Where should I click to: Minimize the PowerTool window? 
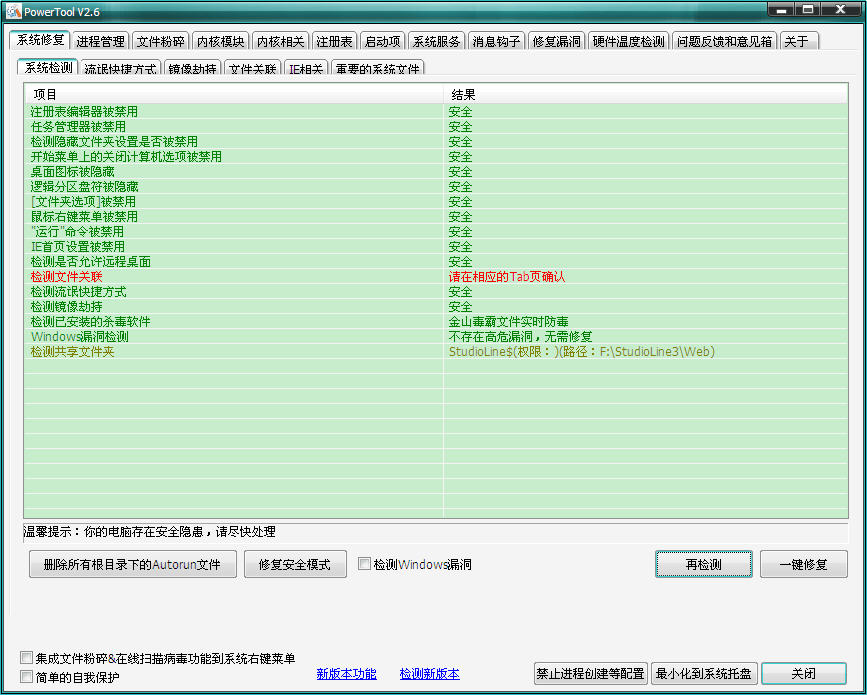coord(781,9)
